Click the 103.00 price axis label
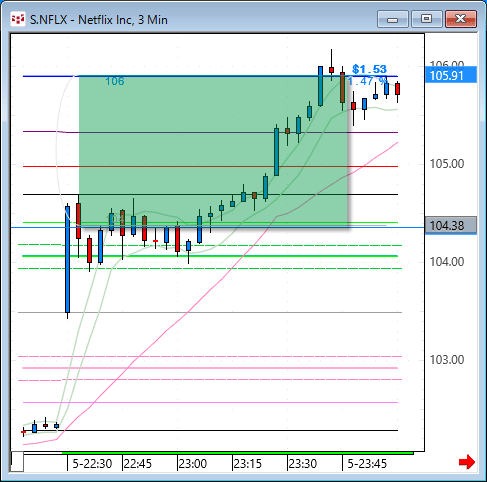The image size is (487, 482). tap(447, 360)
